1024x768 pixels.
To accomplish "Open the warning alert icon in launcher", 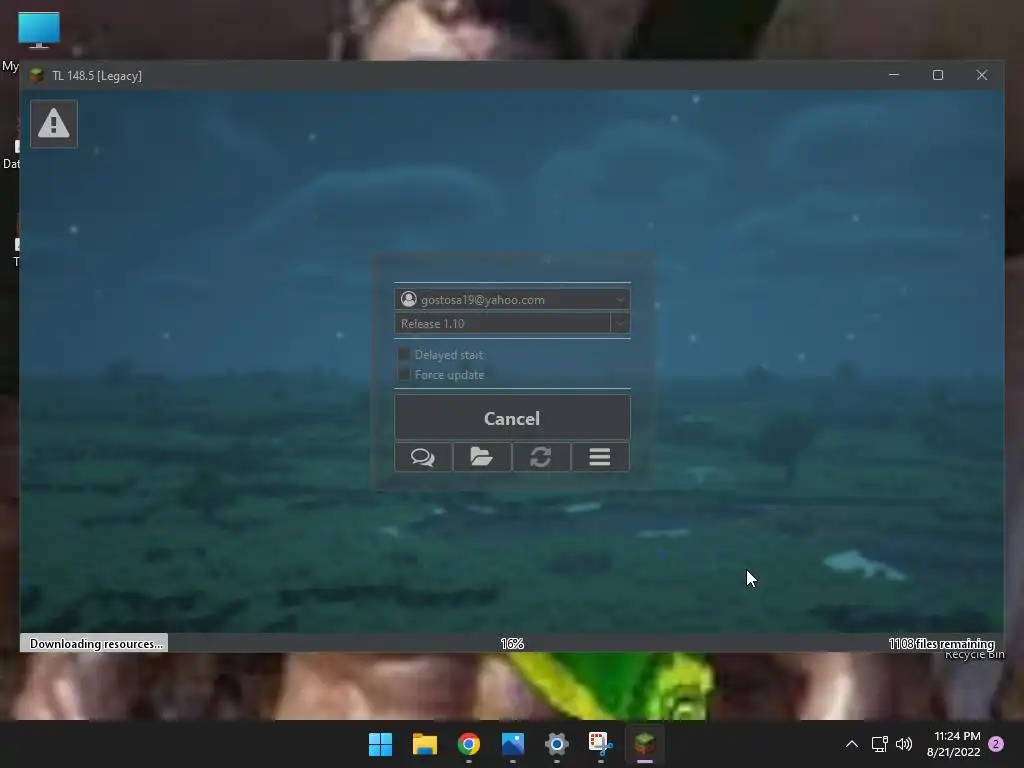I will (x=54, y=123).
